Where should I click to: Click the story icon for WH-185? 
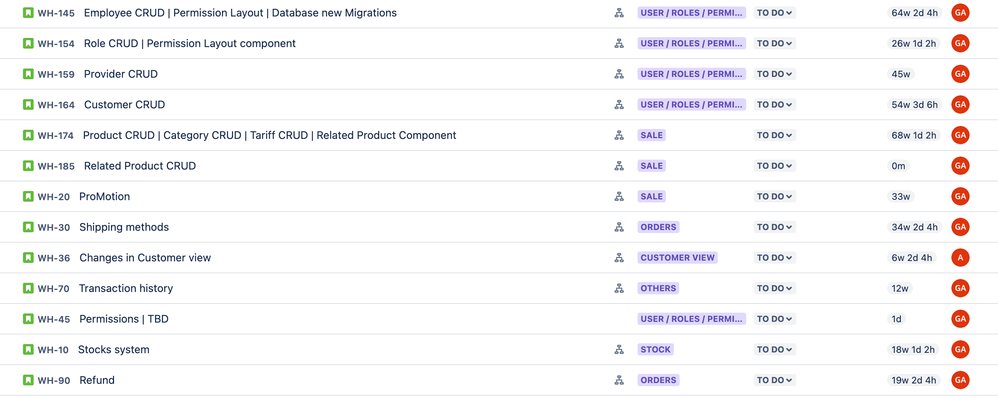click(x=28, y=166)
